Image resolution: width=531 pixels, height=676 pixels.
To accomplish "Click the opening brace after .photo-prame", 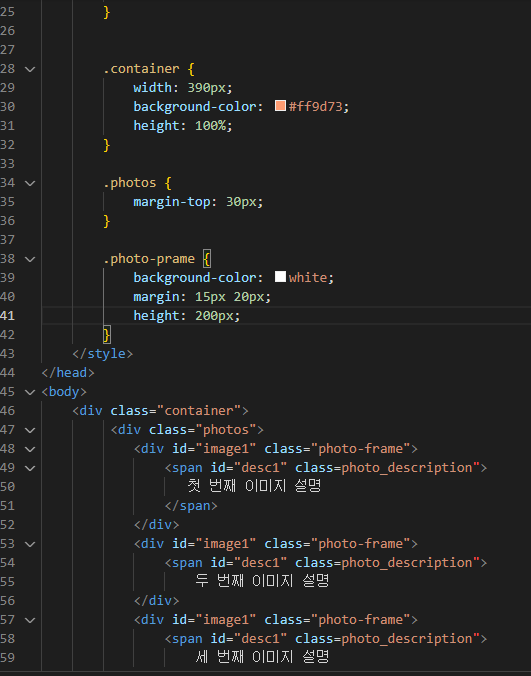I will click(207, 259).
